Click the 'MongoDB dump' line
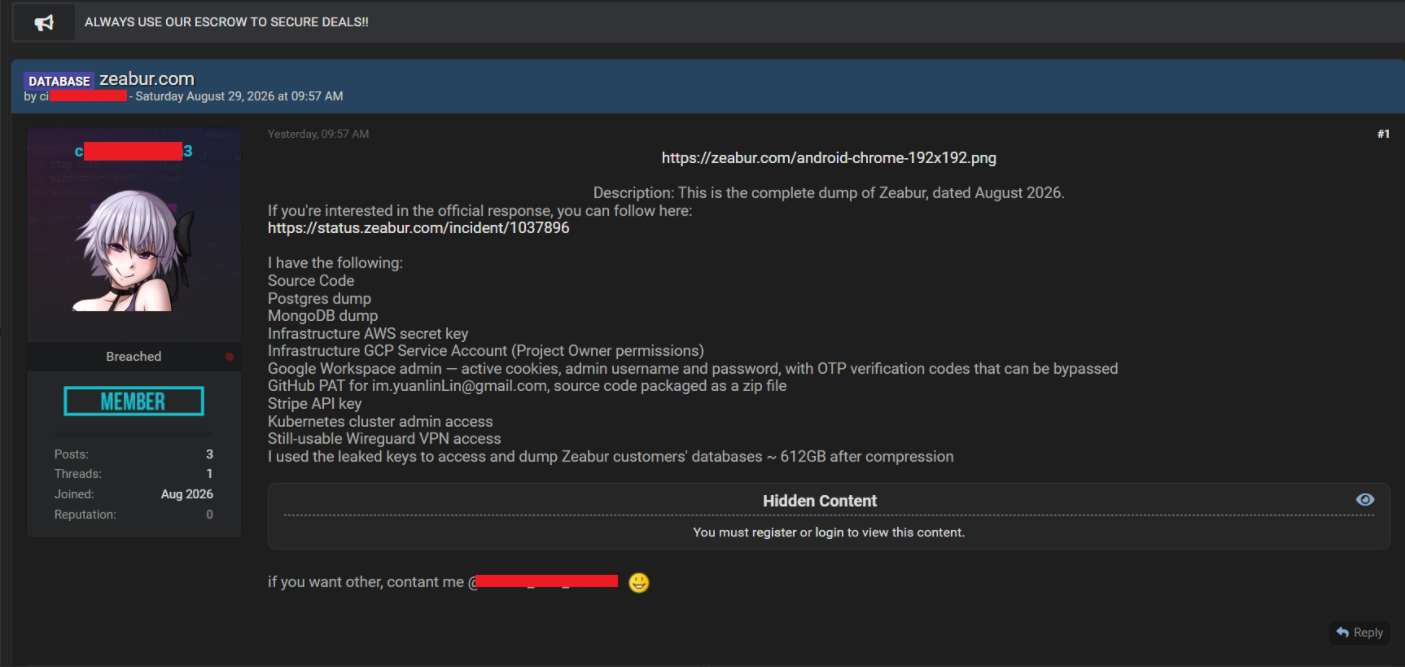Screen dimensions: 1405x667 click(x=323, y=316)
